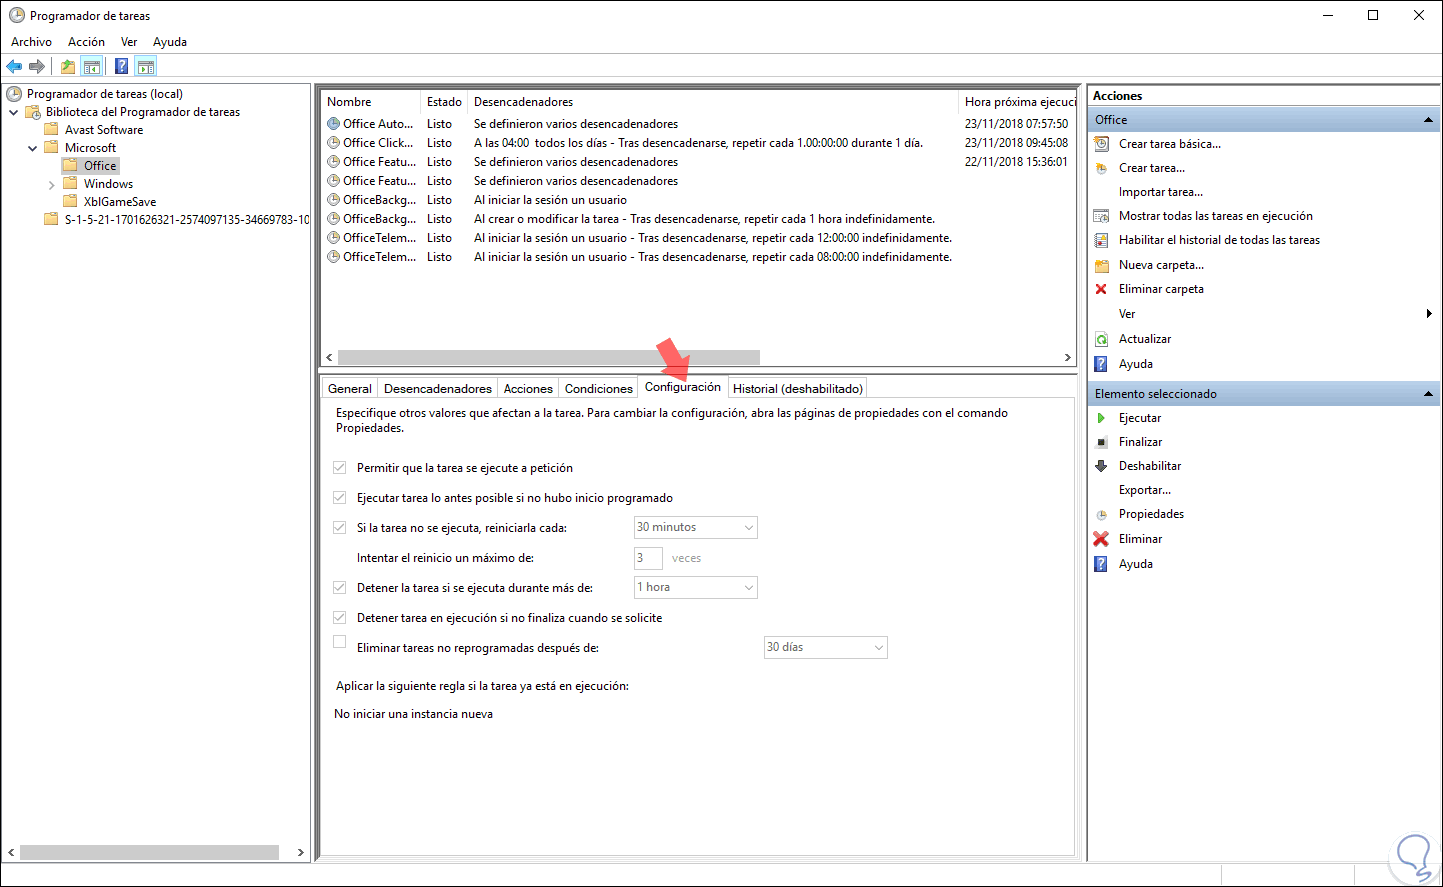
Task: Collapse the Office actions section
Action: point(1428,120)
